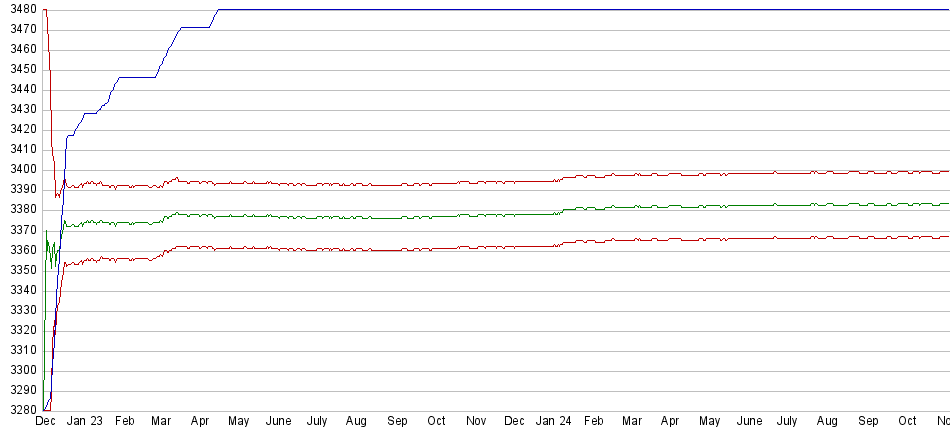The image size is (950, 435).
Task: Click the first June label after May
Action: coord(278,422)
